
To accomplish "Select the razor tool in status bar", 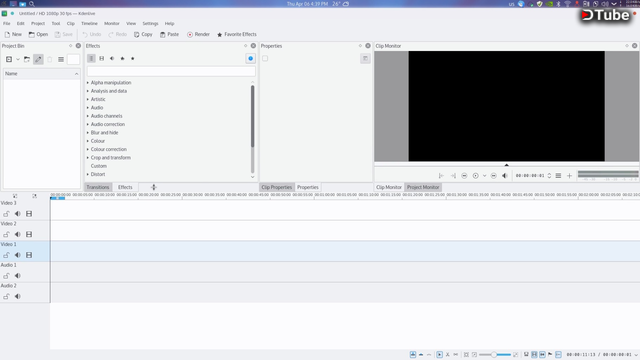I will click(448, 355).
